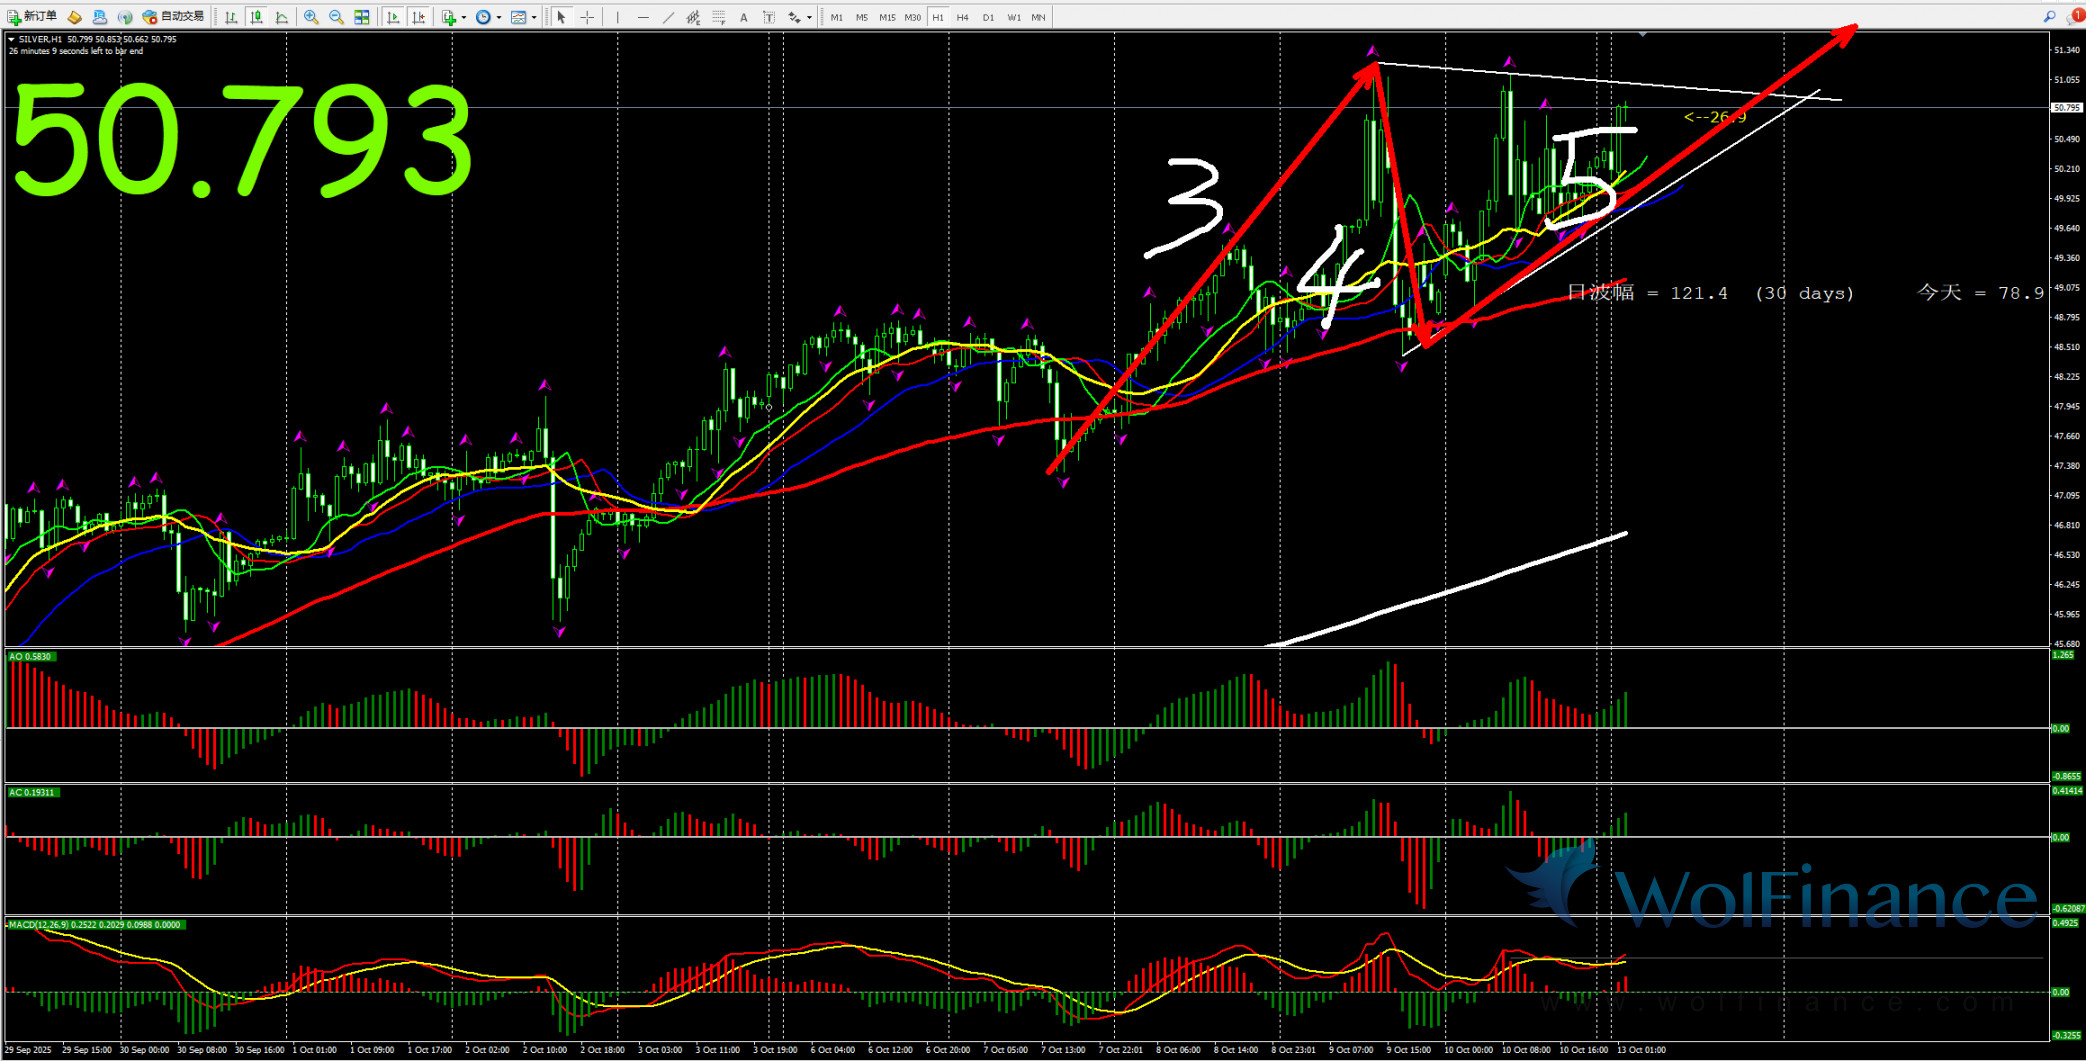Image resolution: width=2086 pixels, height=1061 pixels.
Task: Toggle chart shift from right border
Action: point(418,17)
